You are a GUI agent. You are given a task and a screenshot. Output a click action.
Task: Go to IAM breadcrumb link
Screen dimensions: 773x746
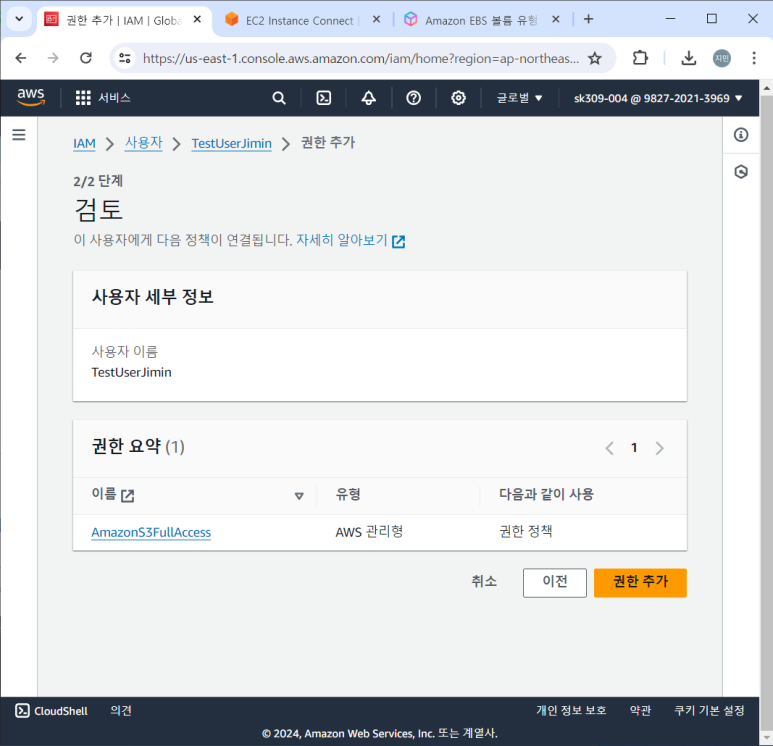[x=84, y=143]
